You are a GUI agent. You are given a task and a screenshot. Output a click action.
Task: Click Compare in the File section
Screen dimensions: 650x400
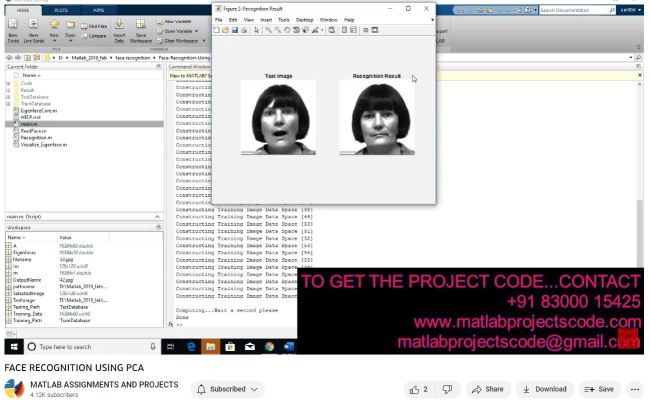[94, 36]
